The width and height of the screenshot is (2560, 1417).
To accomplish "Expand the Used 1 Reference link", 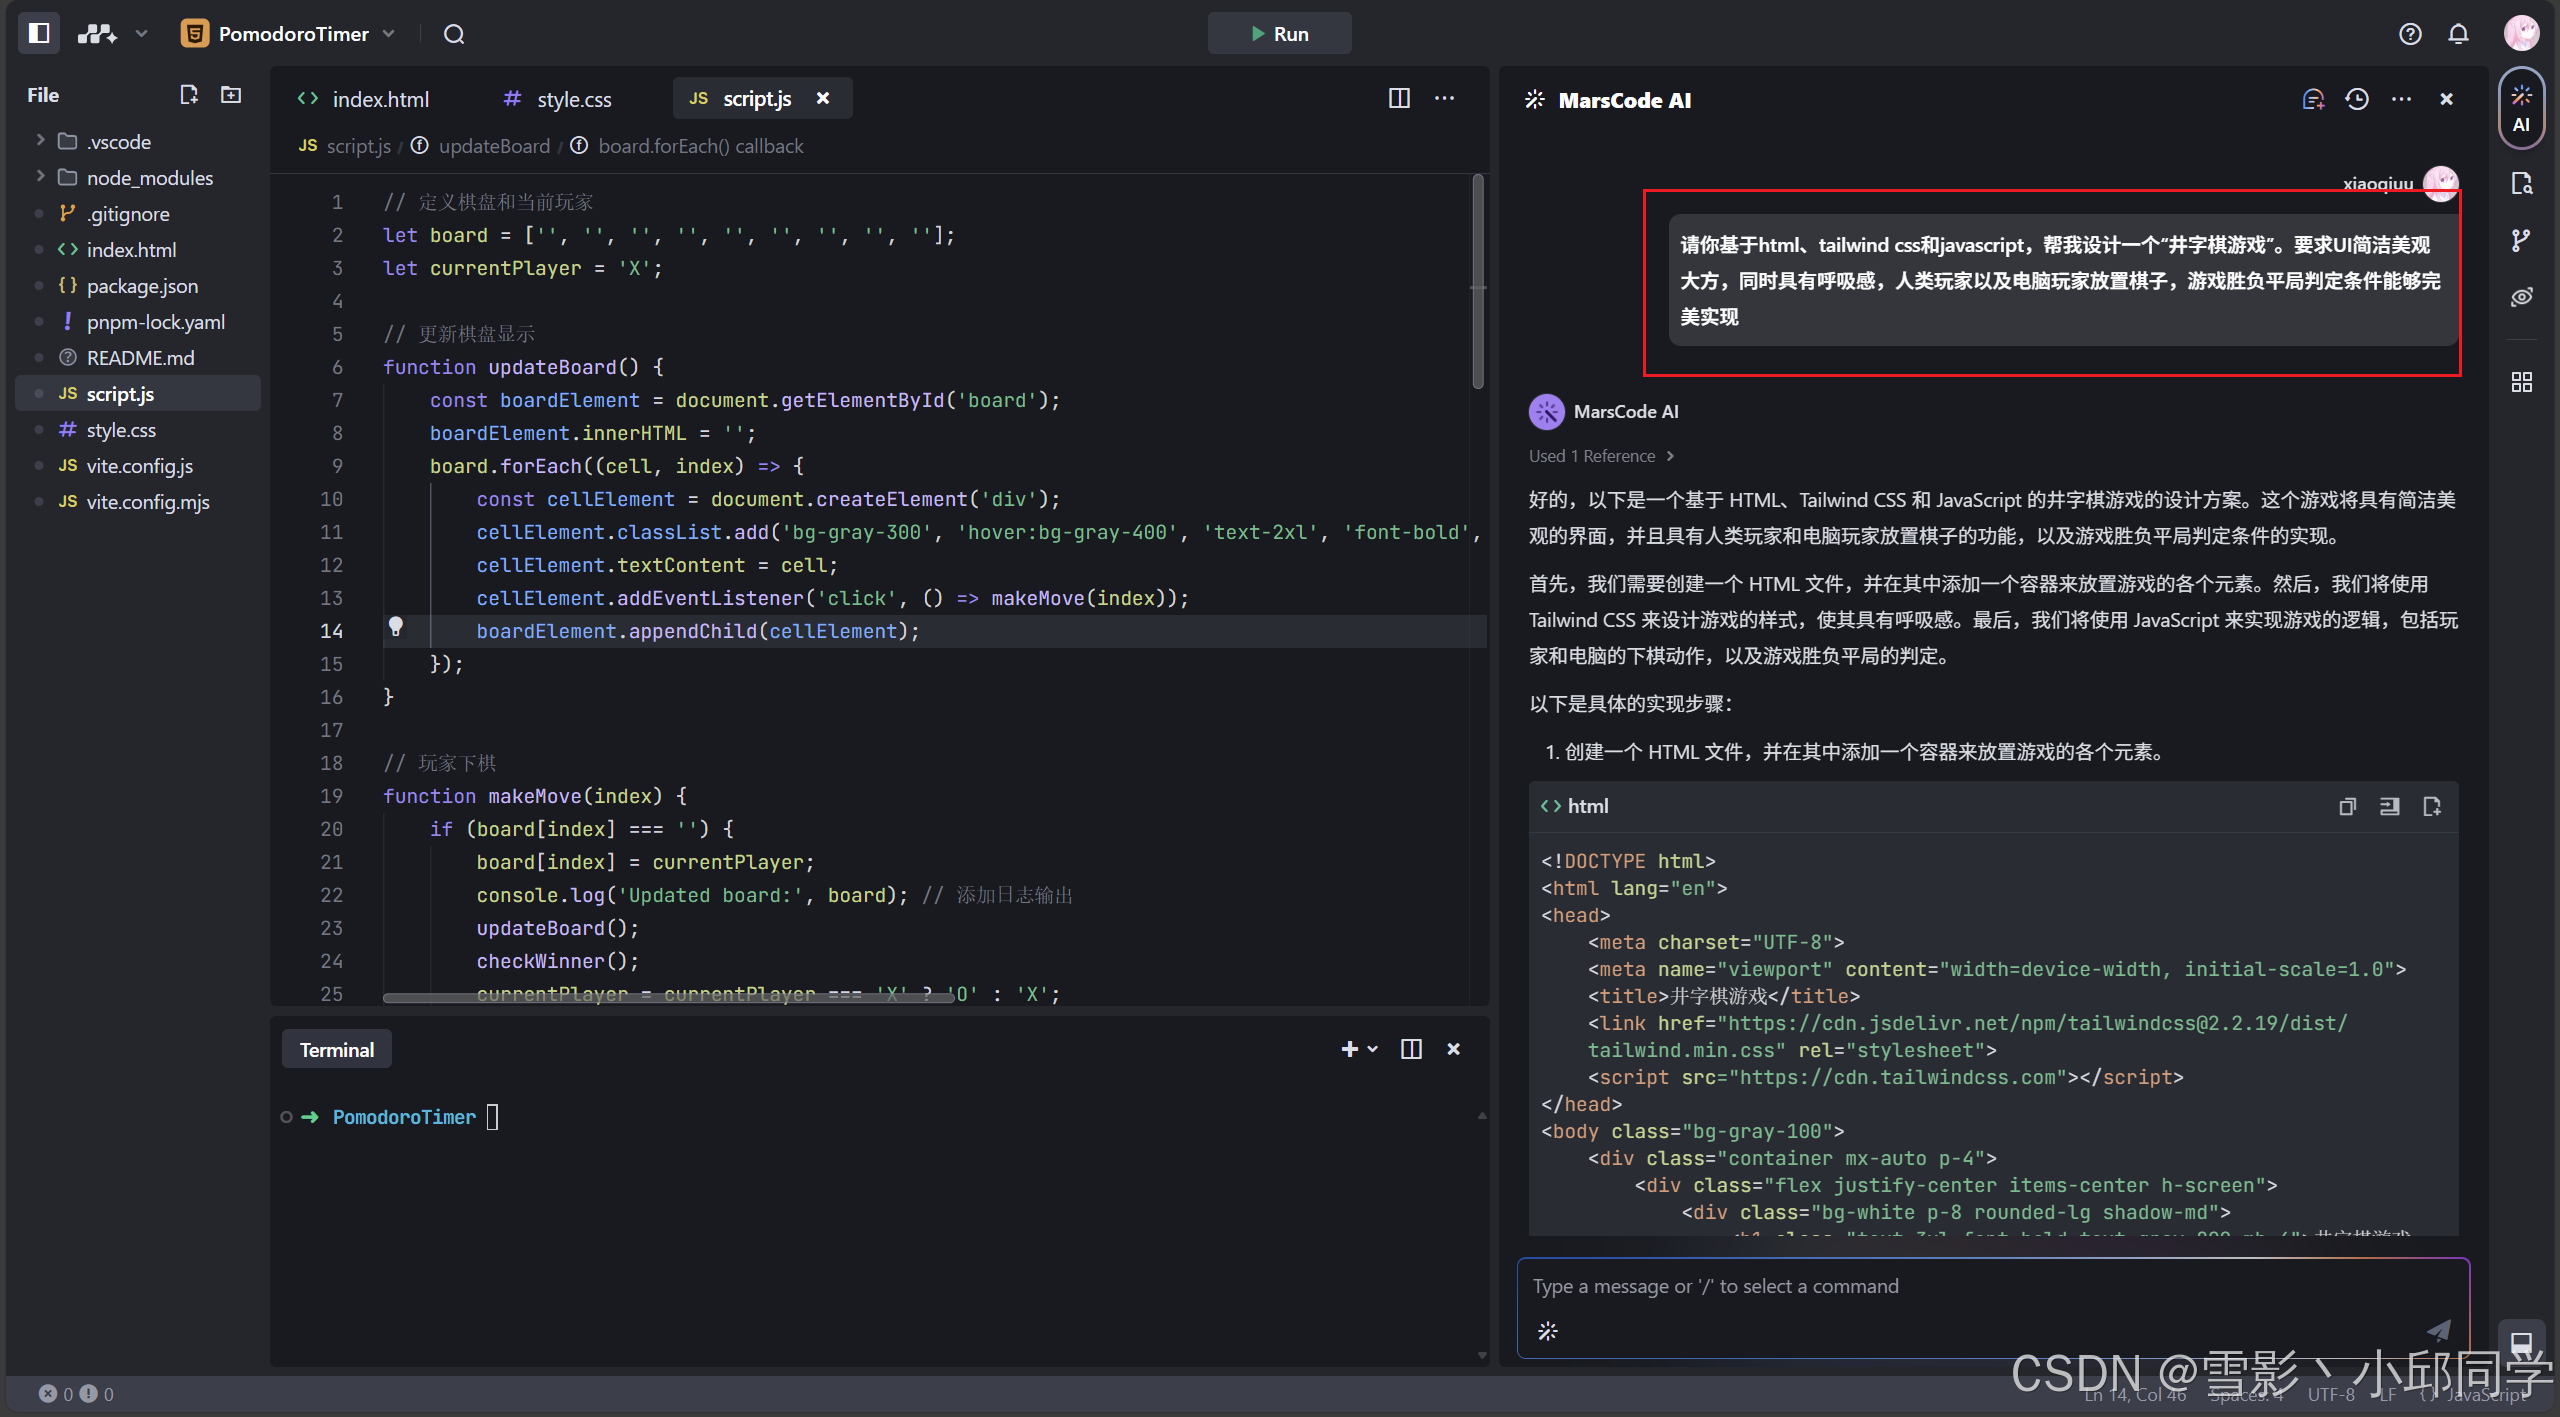I will pos(1600,456).
